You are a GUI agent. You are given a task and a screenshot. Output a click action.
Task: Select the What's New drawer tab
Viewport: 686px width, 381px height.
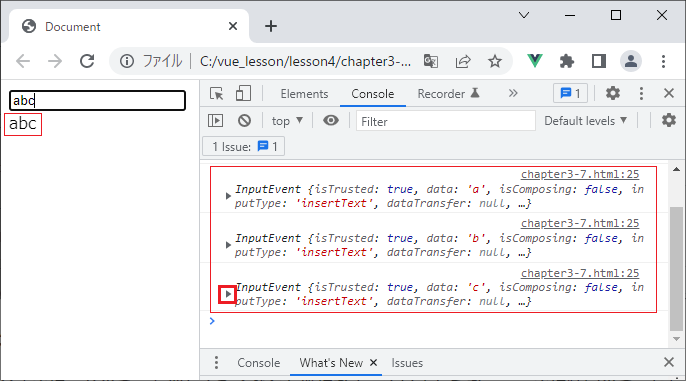pyautogui.click(x=331, y=363)
